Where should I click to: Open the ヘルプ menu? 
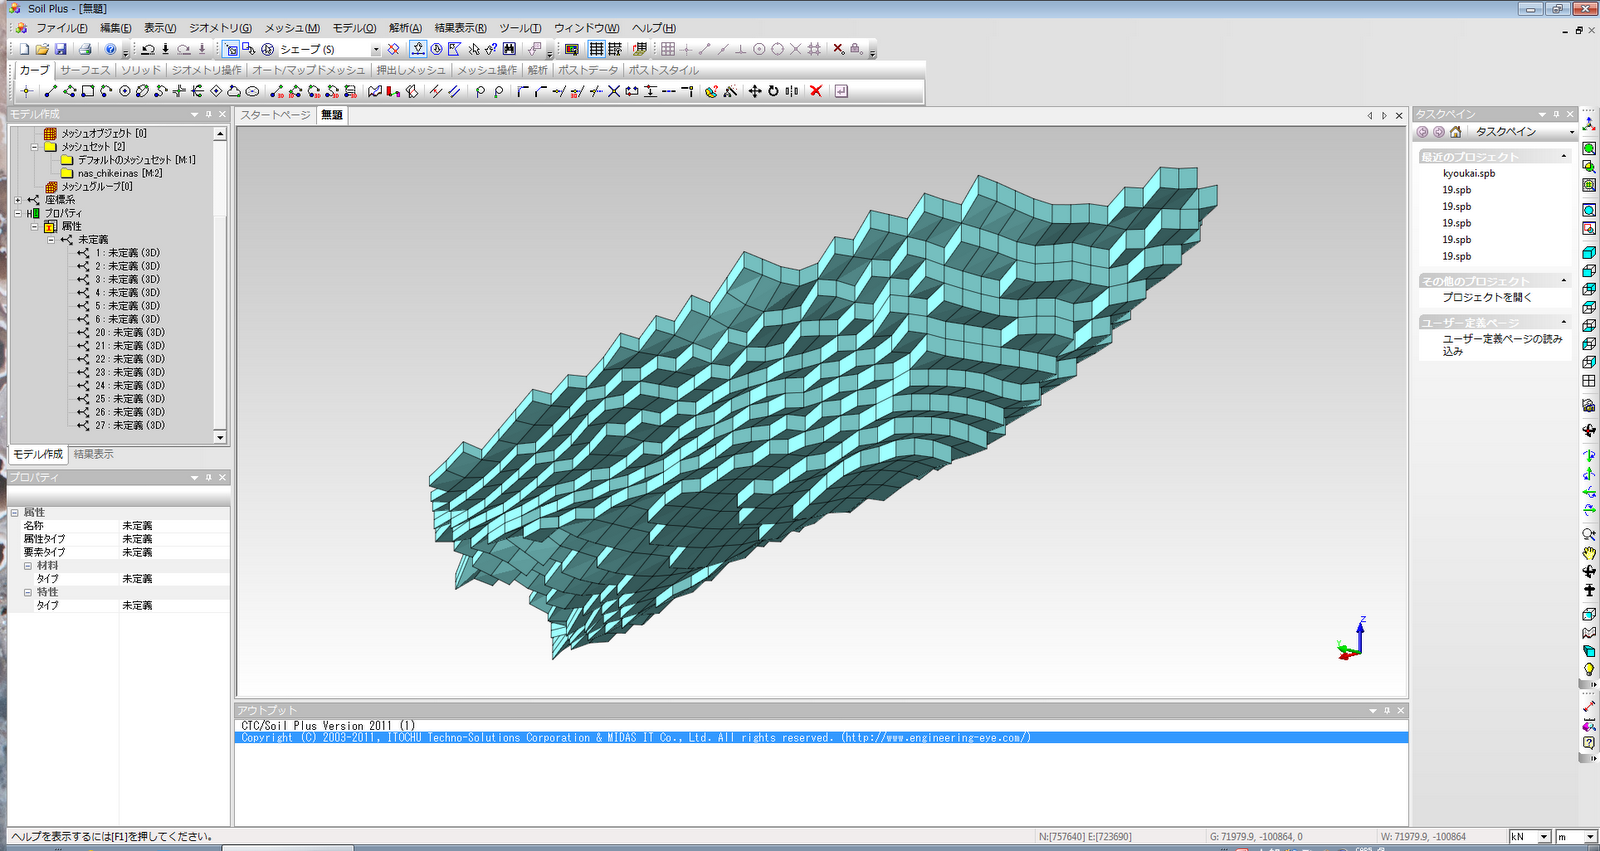tap(654, 28)
